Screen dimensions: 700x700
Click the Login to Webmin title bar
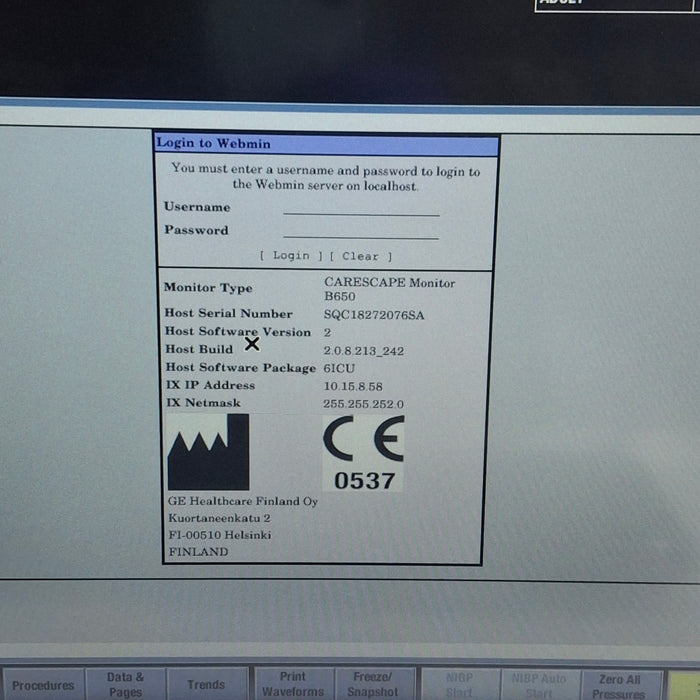326,144
